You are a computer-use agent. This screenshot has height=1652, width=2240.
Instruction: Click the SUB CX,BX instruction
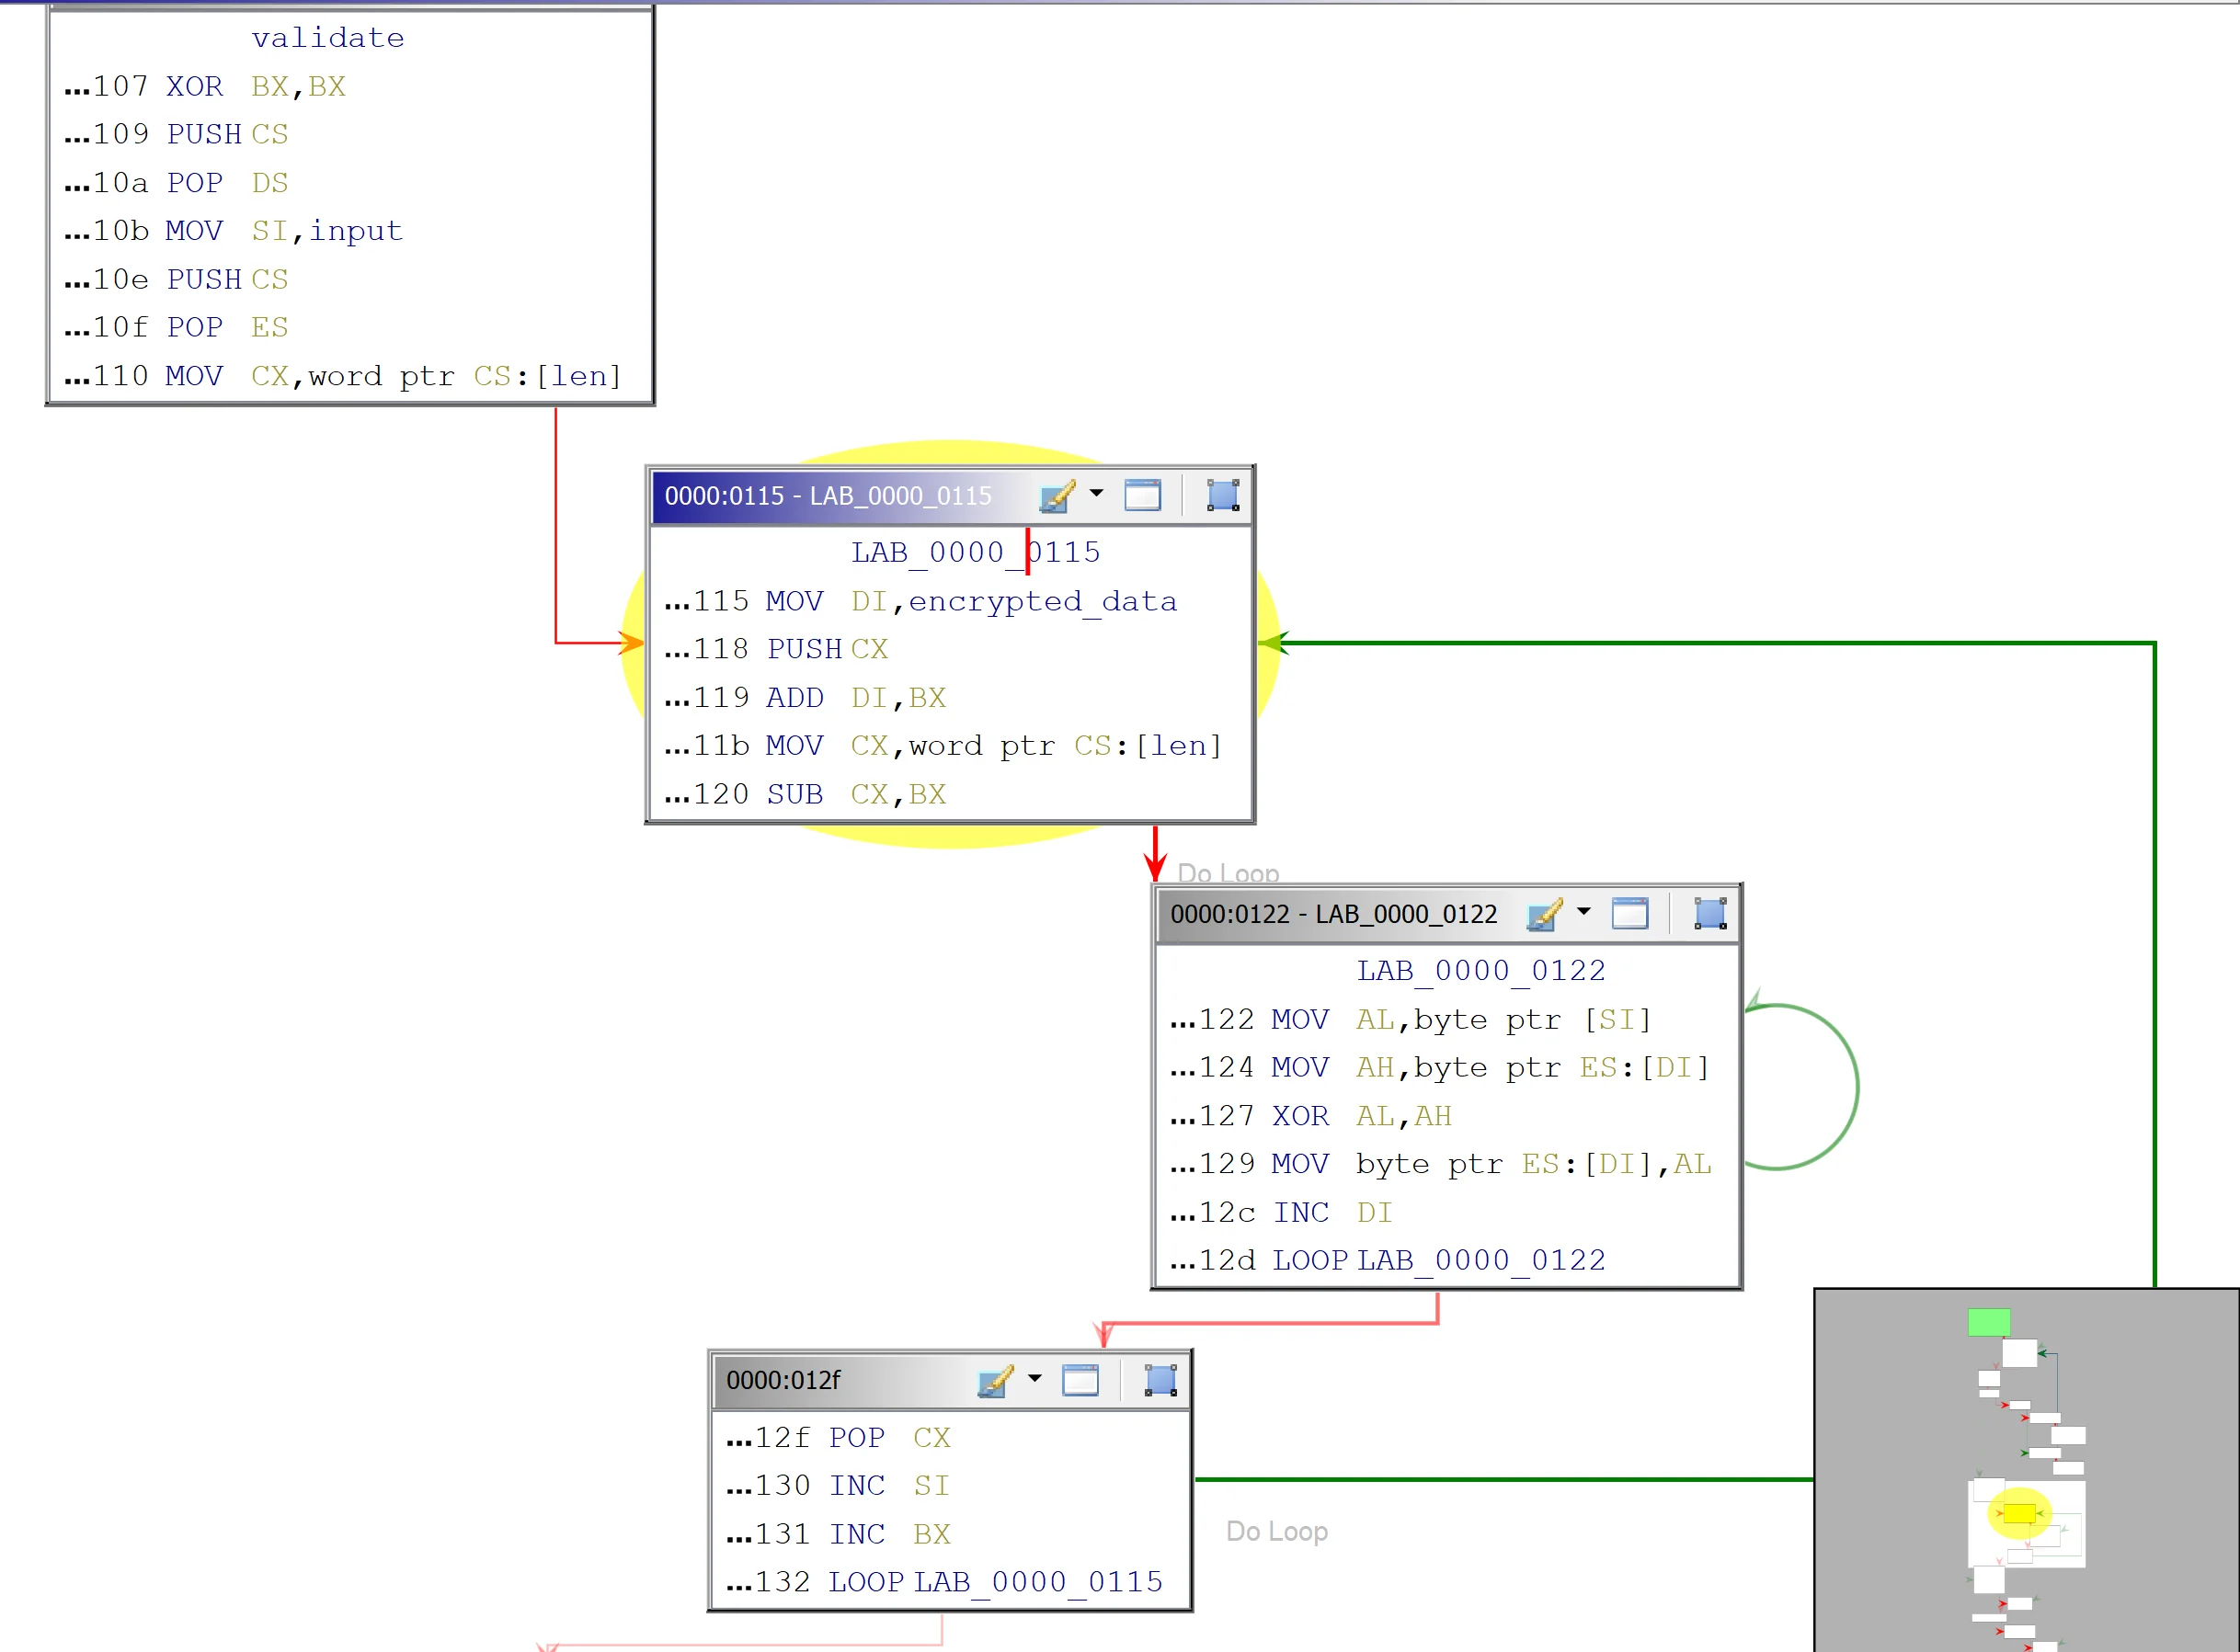pyautogui.click(x=805, y=794)
